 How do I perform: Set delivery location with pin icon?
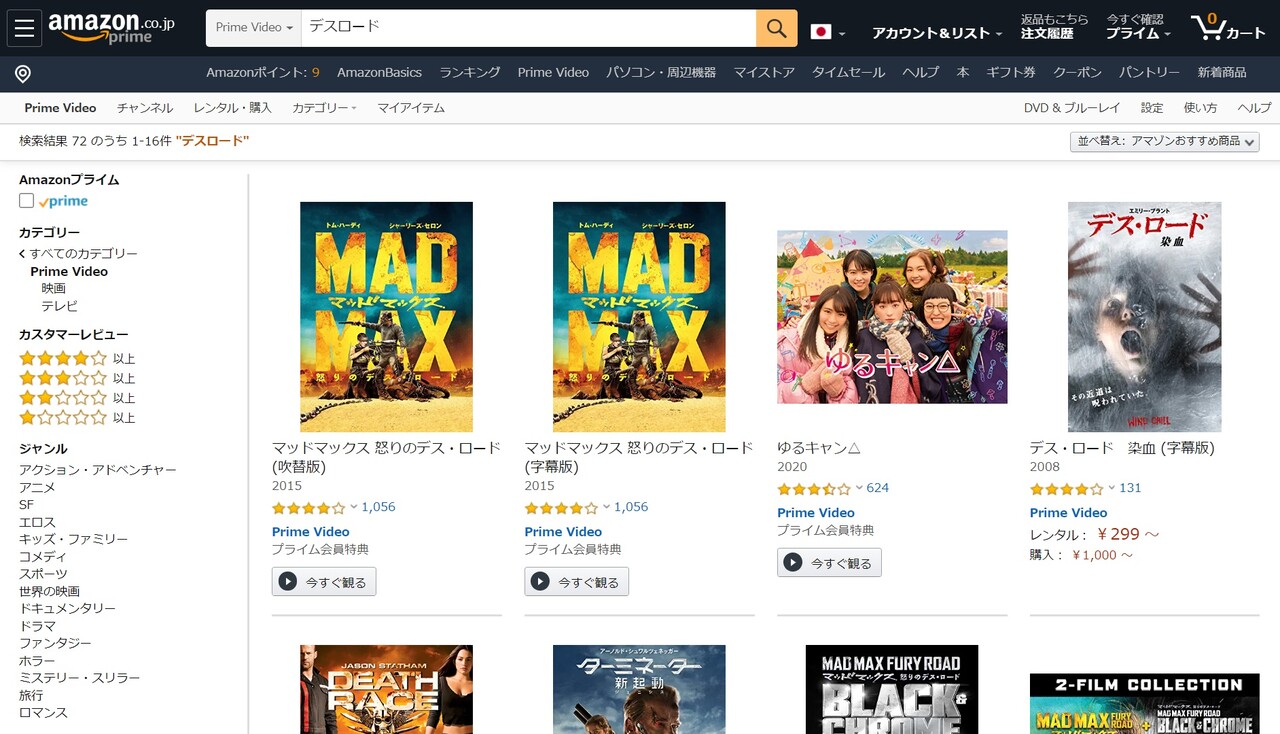click(23, 73)
